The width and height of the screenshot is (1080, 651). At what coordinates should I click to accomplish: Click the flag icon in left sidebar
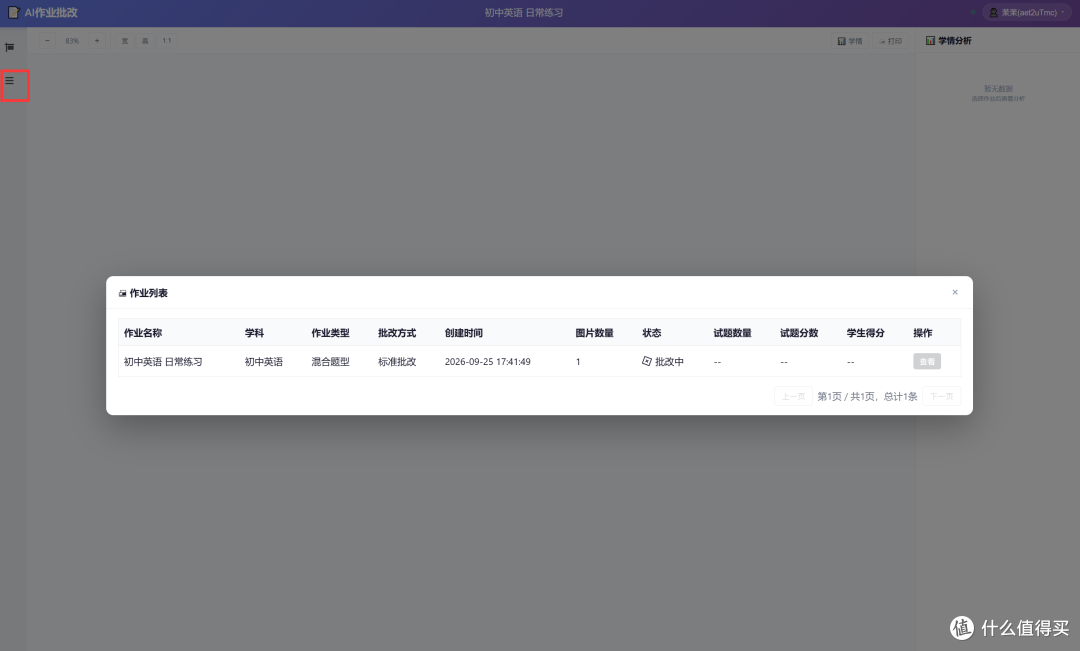click(10, 48)
